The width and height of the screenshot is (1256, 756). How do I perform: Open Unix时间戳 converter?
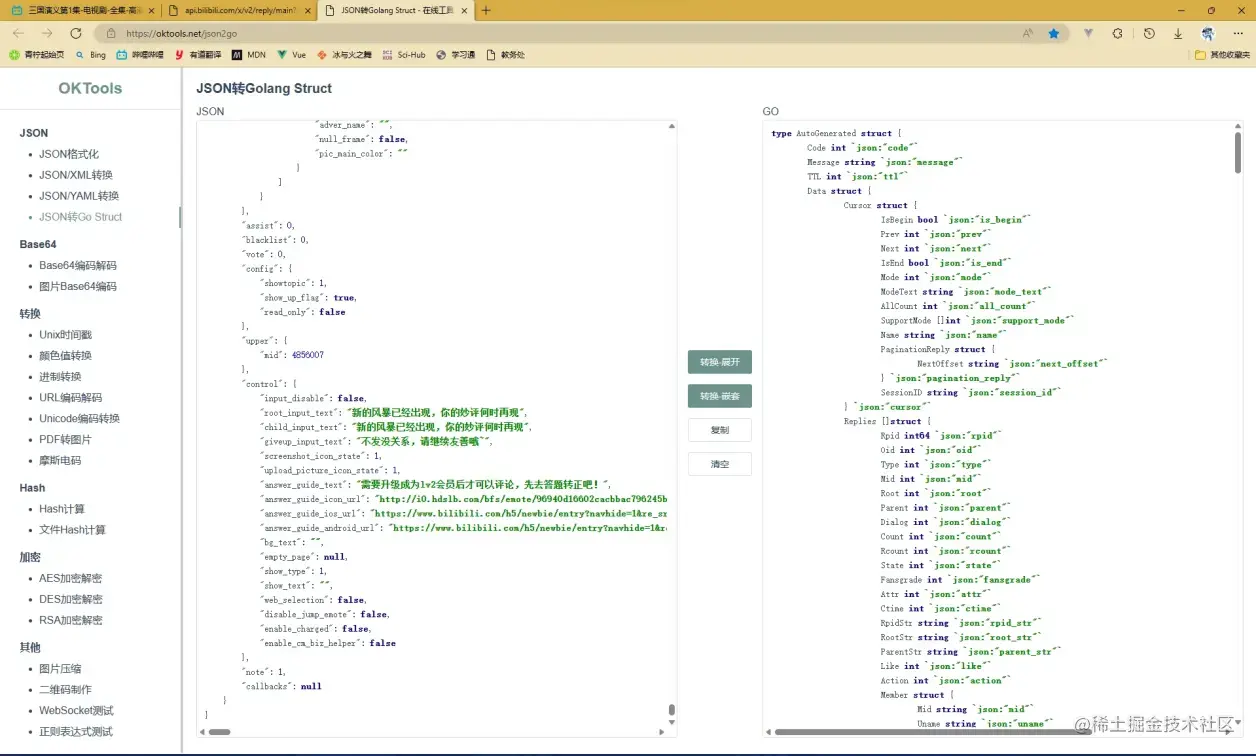click(x=66, y=335)
